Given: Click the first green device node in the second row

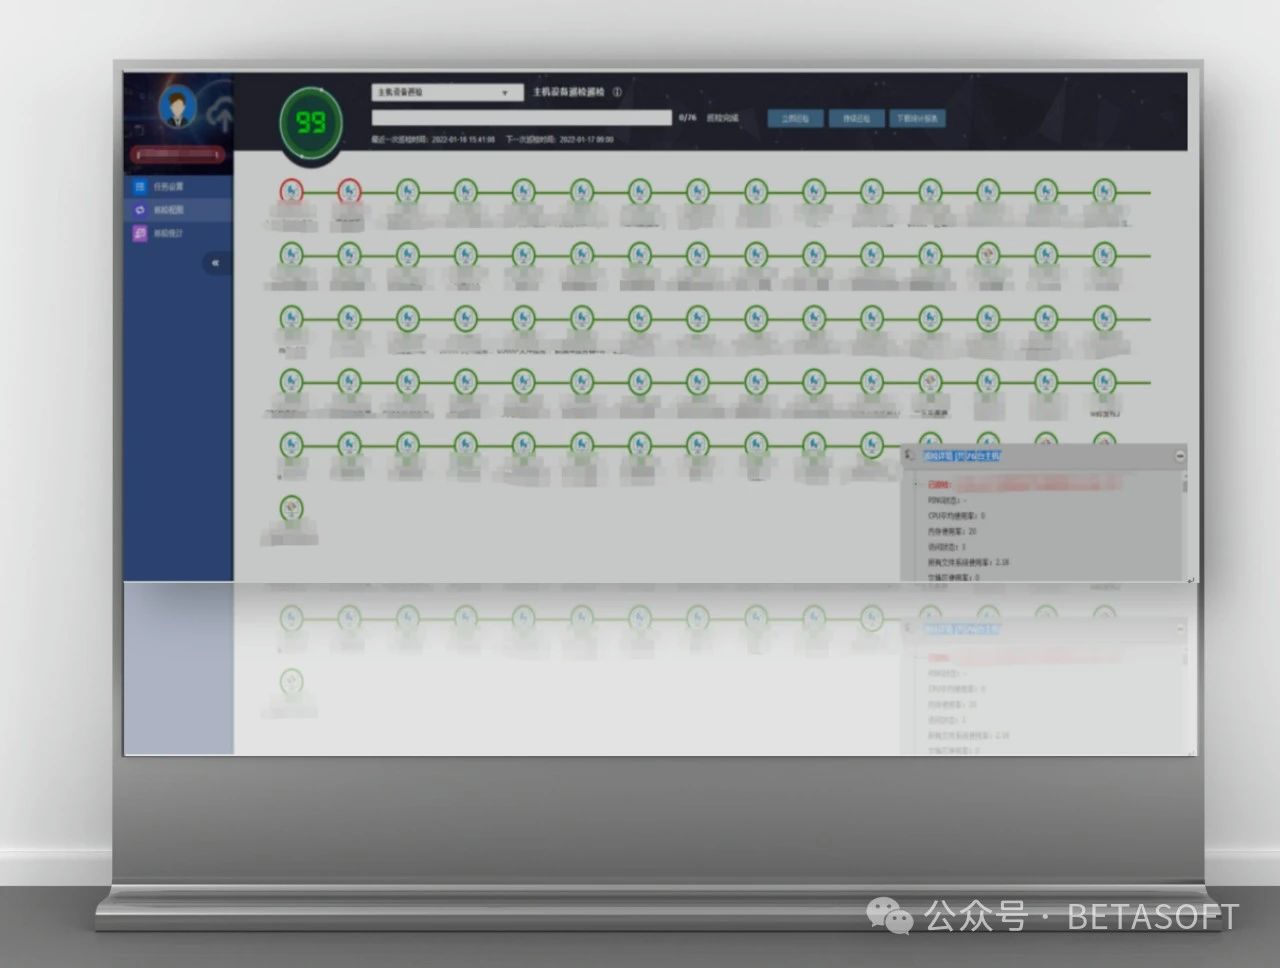Looking at the screenshot, I should tap(291, 255).
